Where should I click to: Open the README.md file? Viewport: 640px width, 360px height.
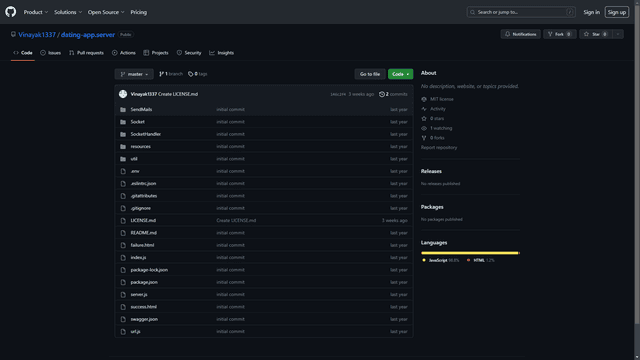tap(144, 233)
